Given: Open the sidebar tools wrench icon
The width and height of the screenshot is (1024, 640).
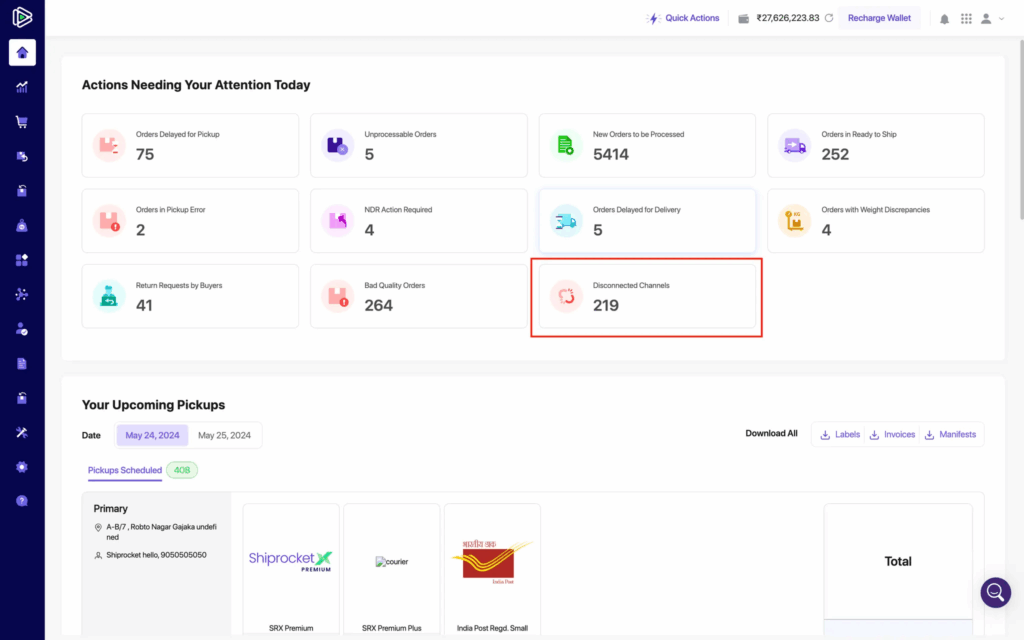Looking at the screenshot, I should 22,432.
